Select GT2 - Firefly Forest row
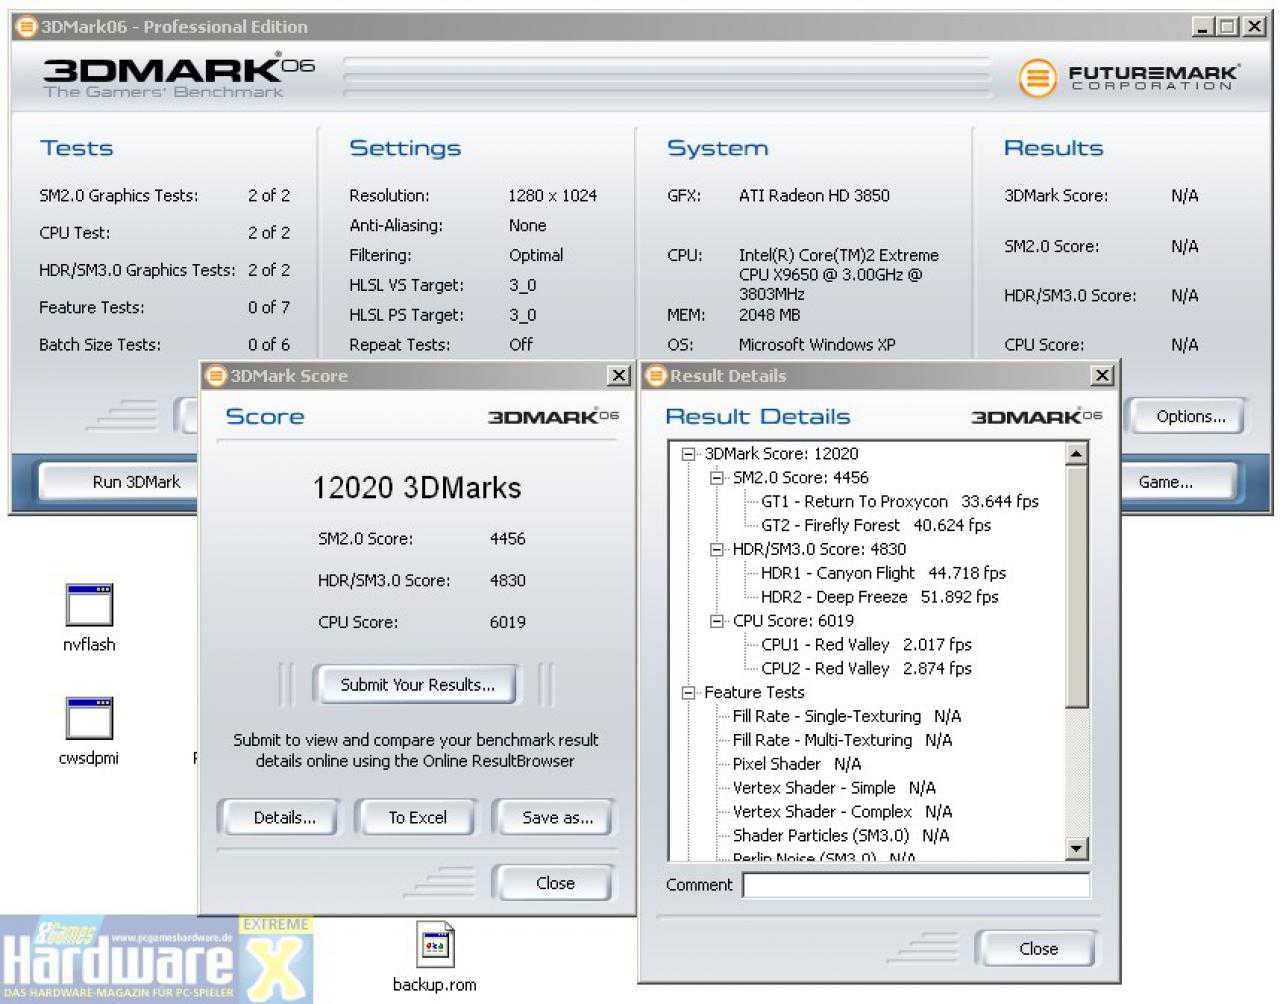This screenshot has height=1004, width=1280. point(876,526)
